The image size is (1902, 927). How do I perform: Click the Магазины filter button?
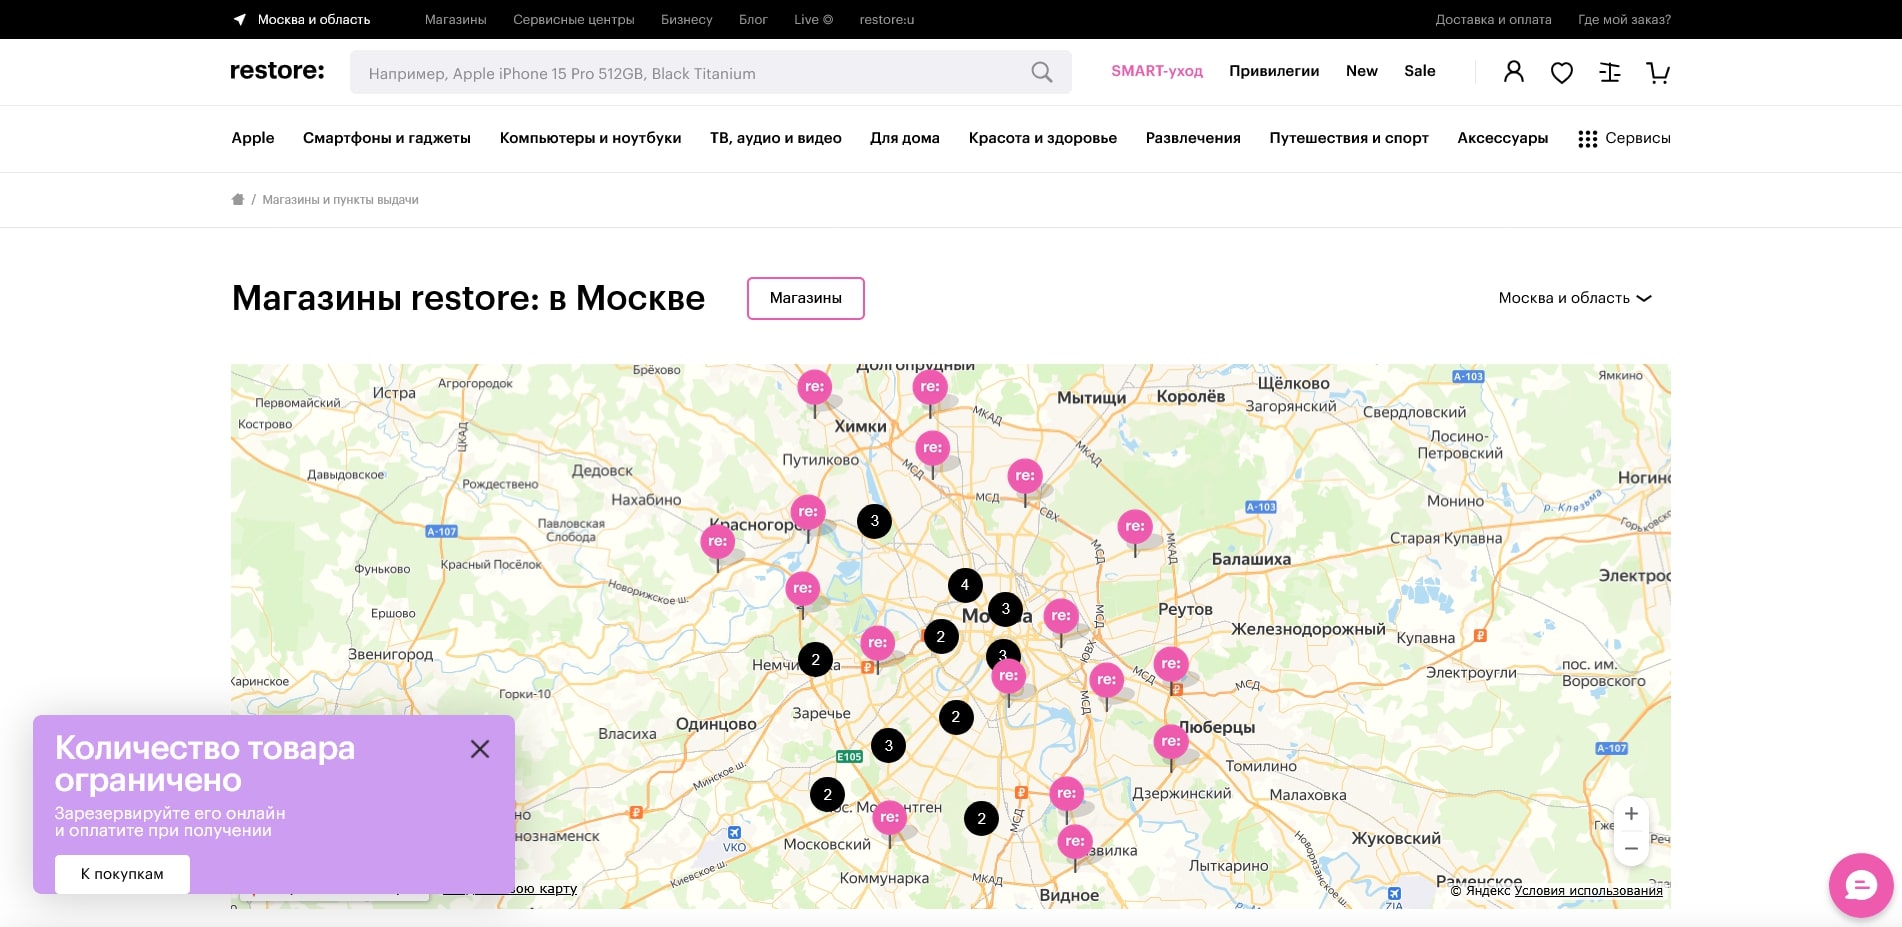click(805, 298)
